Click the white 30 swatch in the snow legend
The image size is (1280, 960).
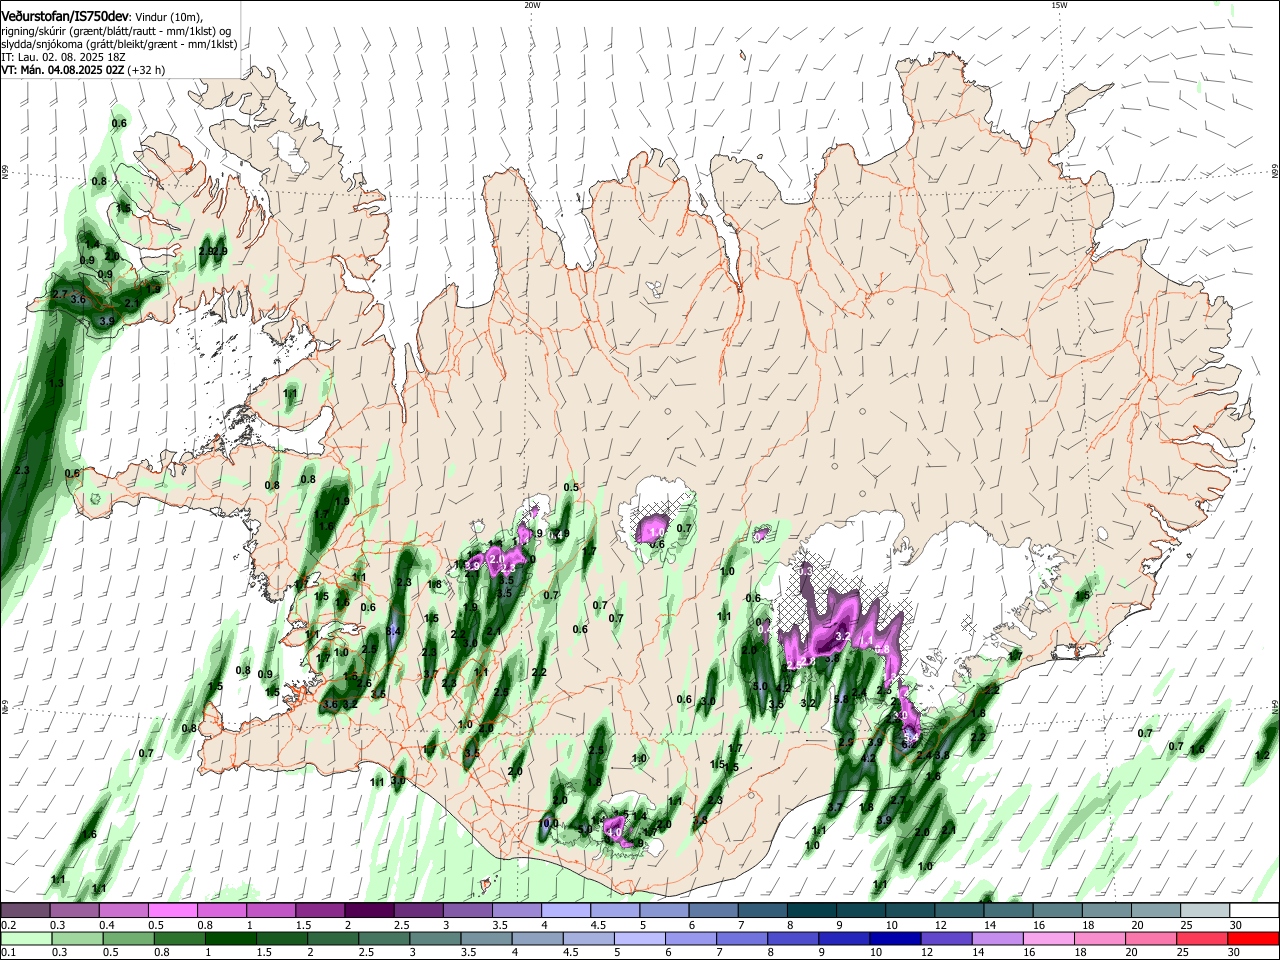pos(1254,910)
